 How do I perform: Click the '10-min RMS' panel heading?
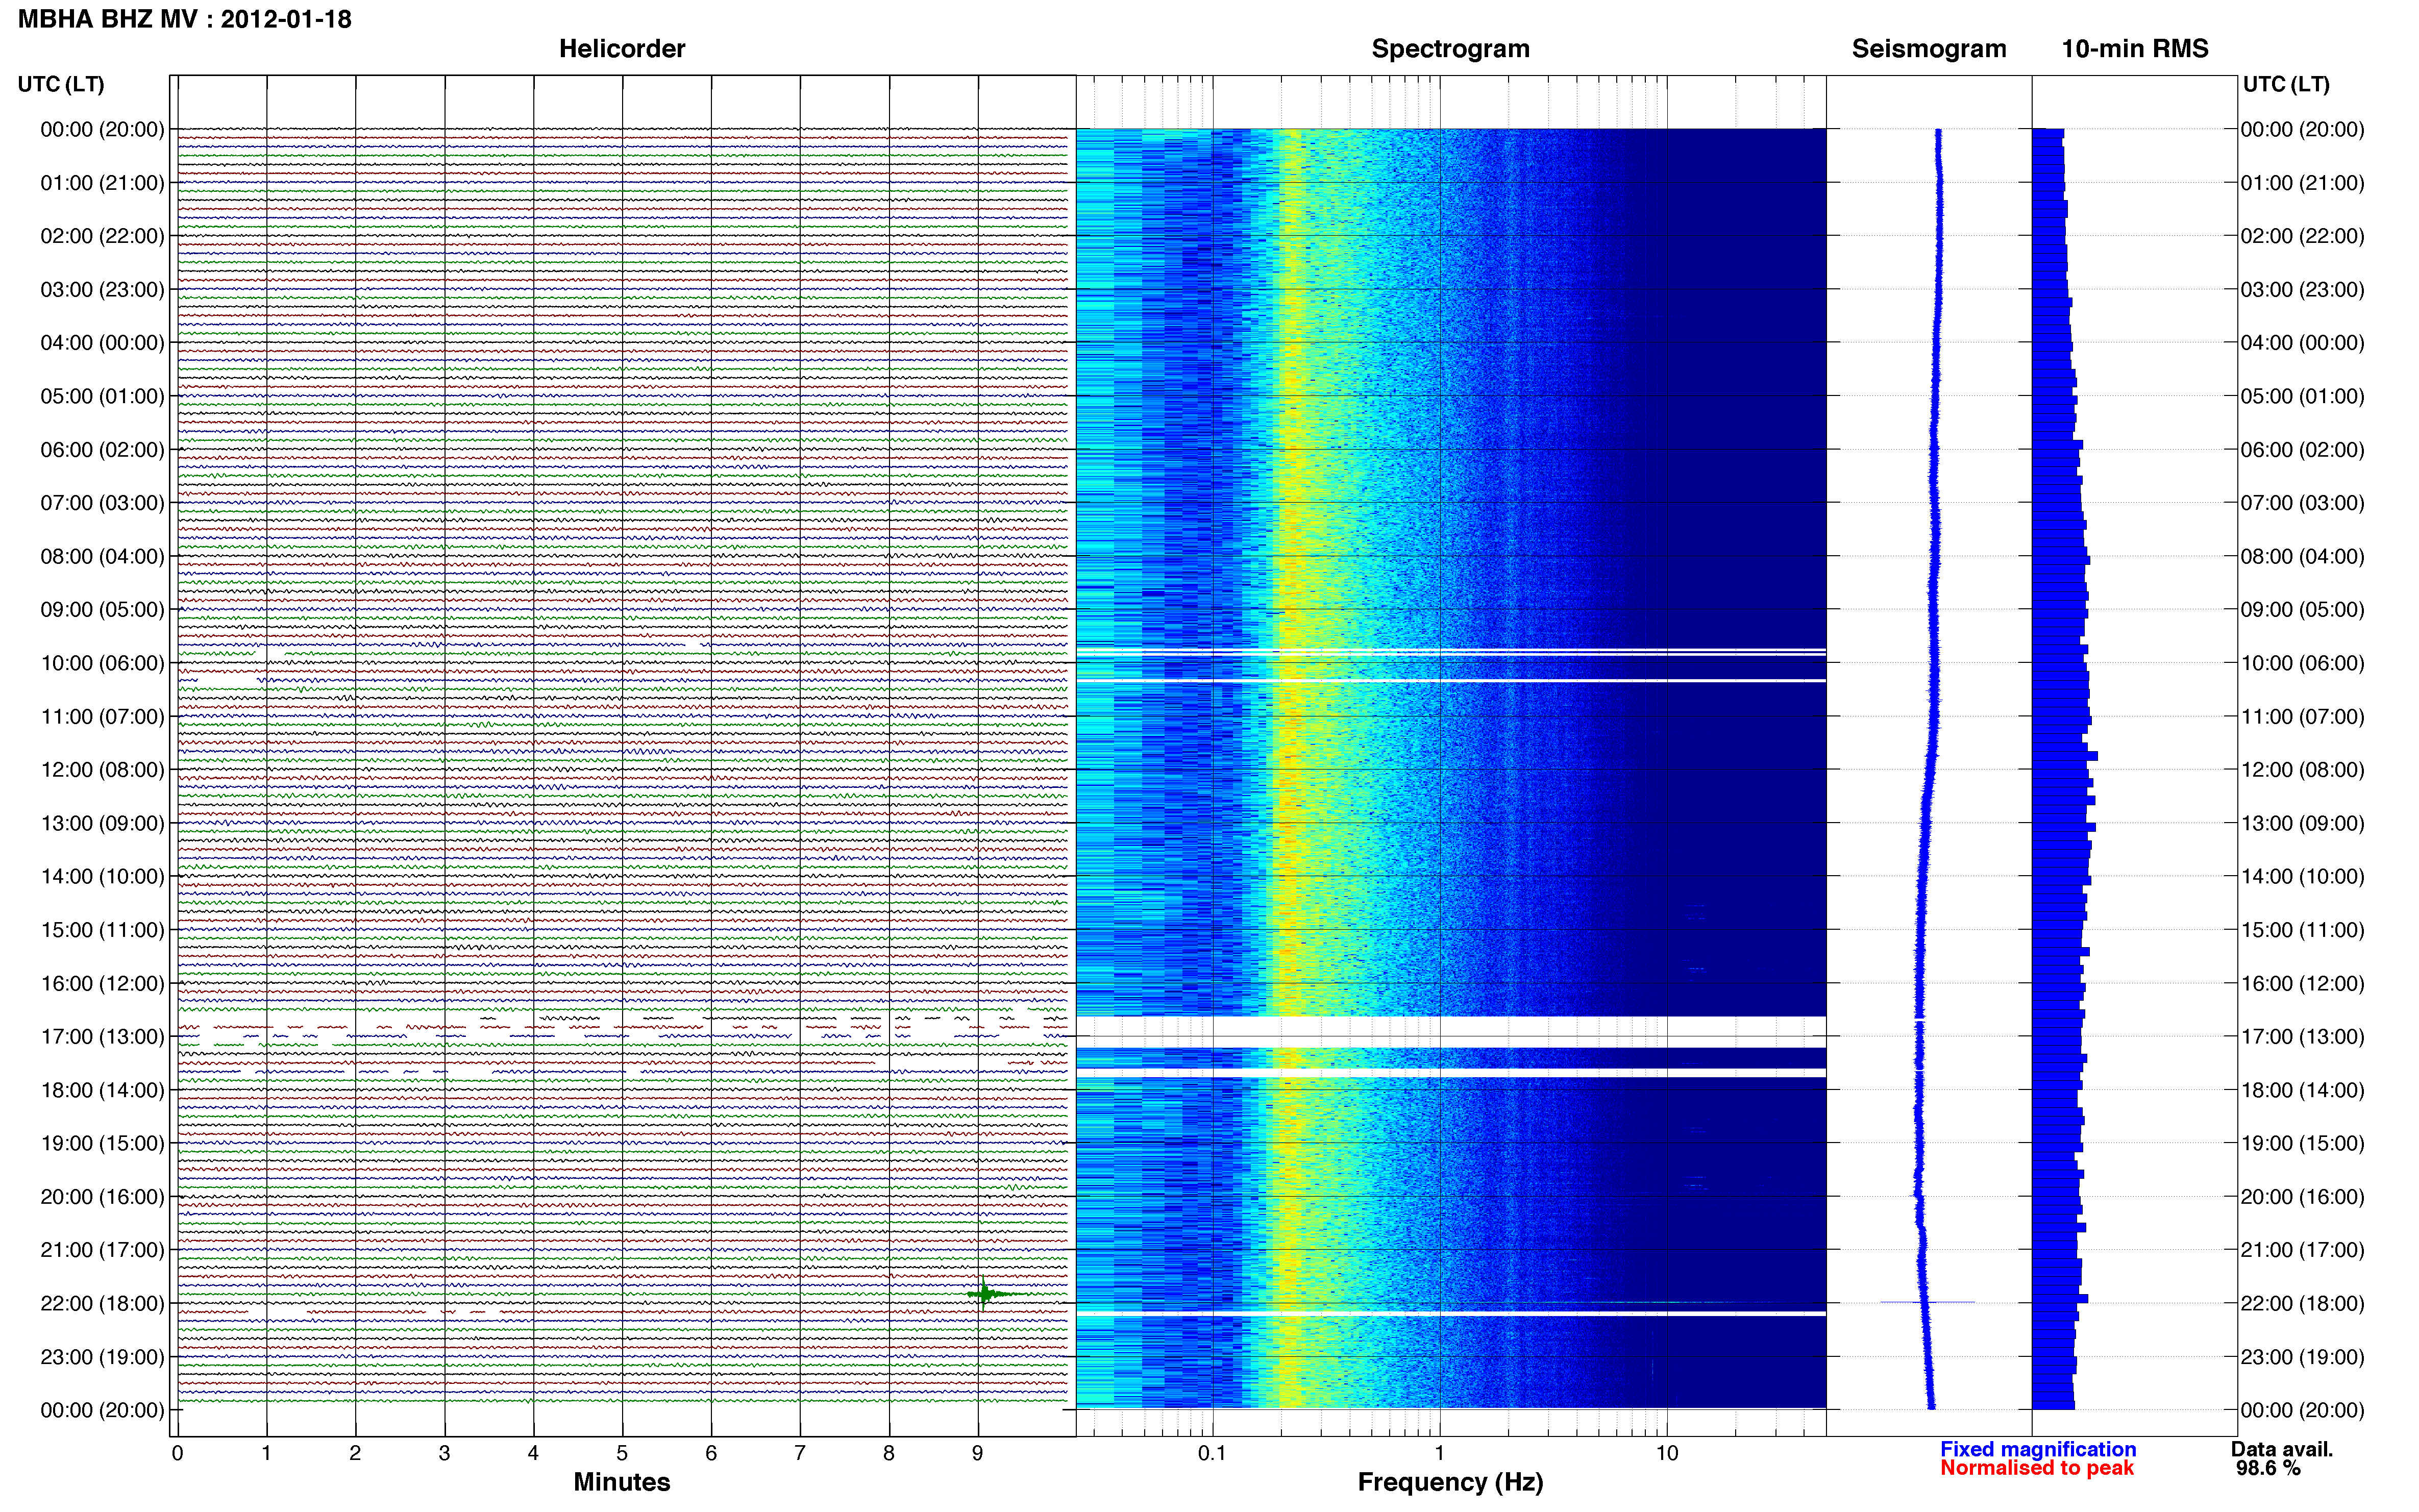click(x=2135, y=49)
